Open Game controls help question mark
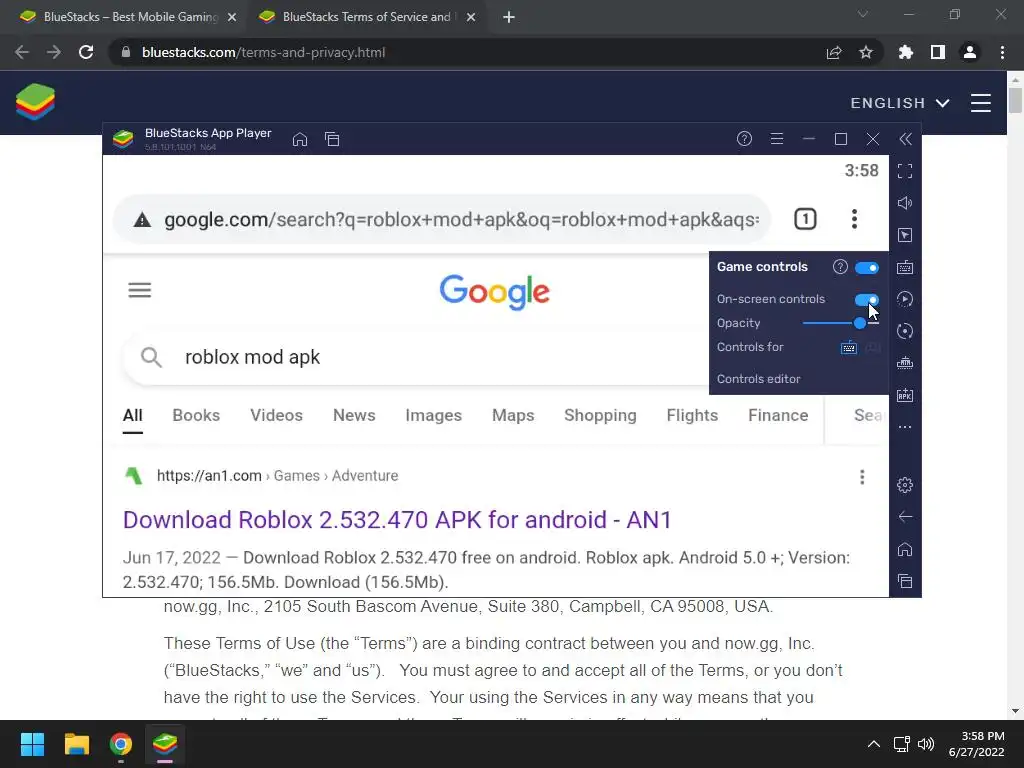 [840, 266]
